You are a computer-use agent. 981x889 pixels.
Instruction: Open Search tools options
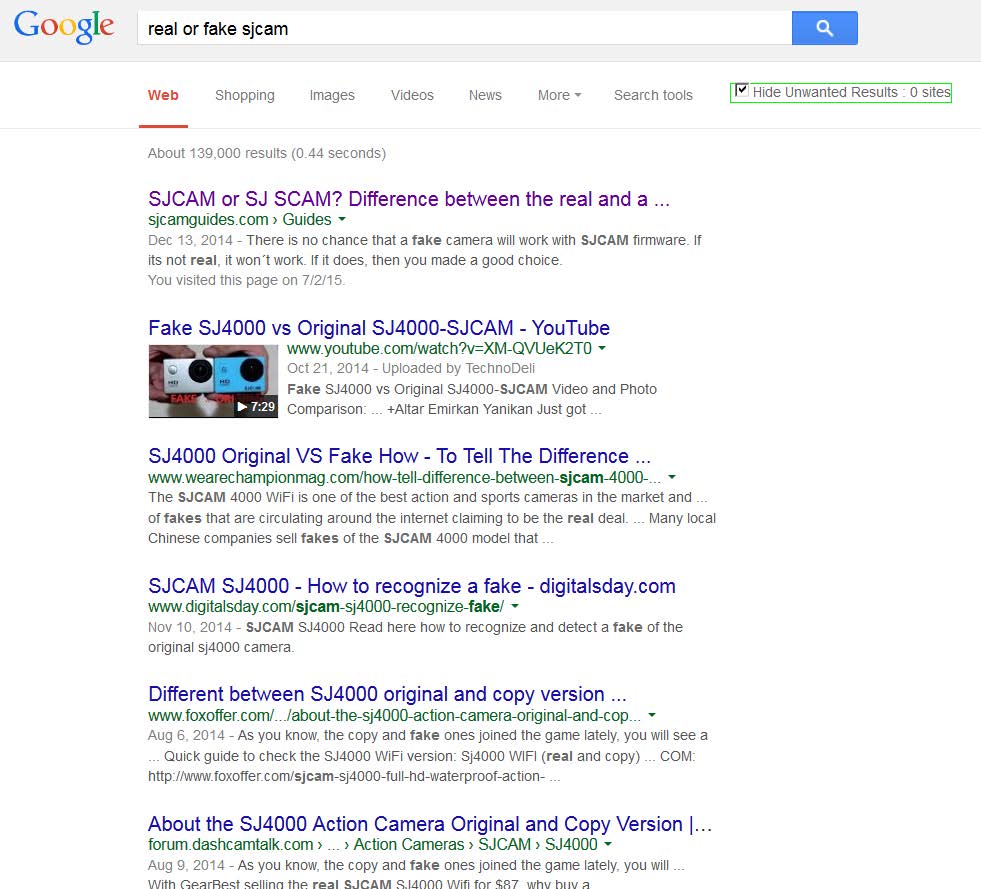[653, 95]
